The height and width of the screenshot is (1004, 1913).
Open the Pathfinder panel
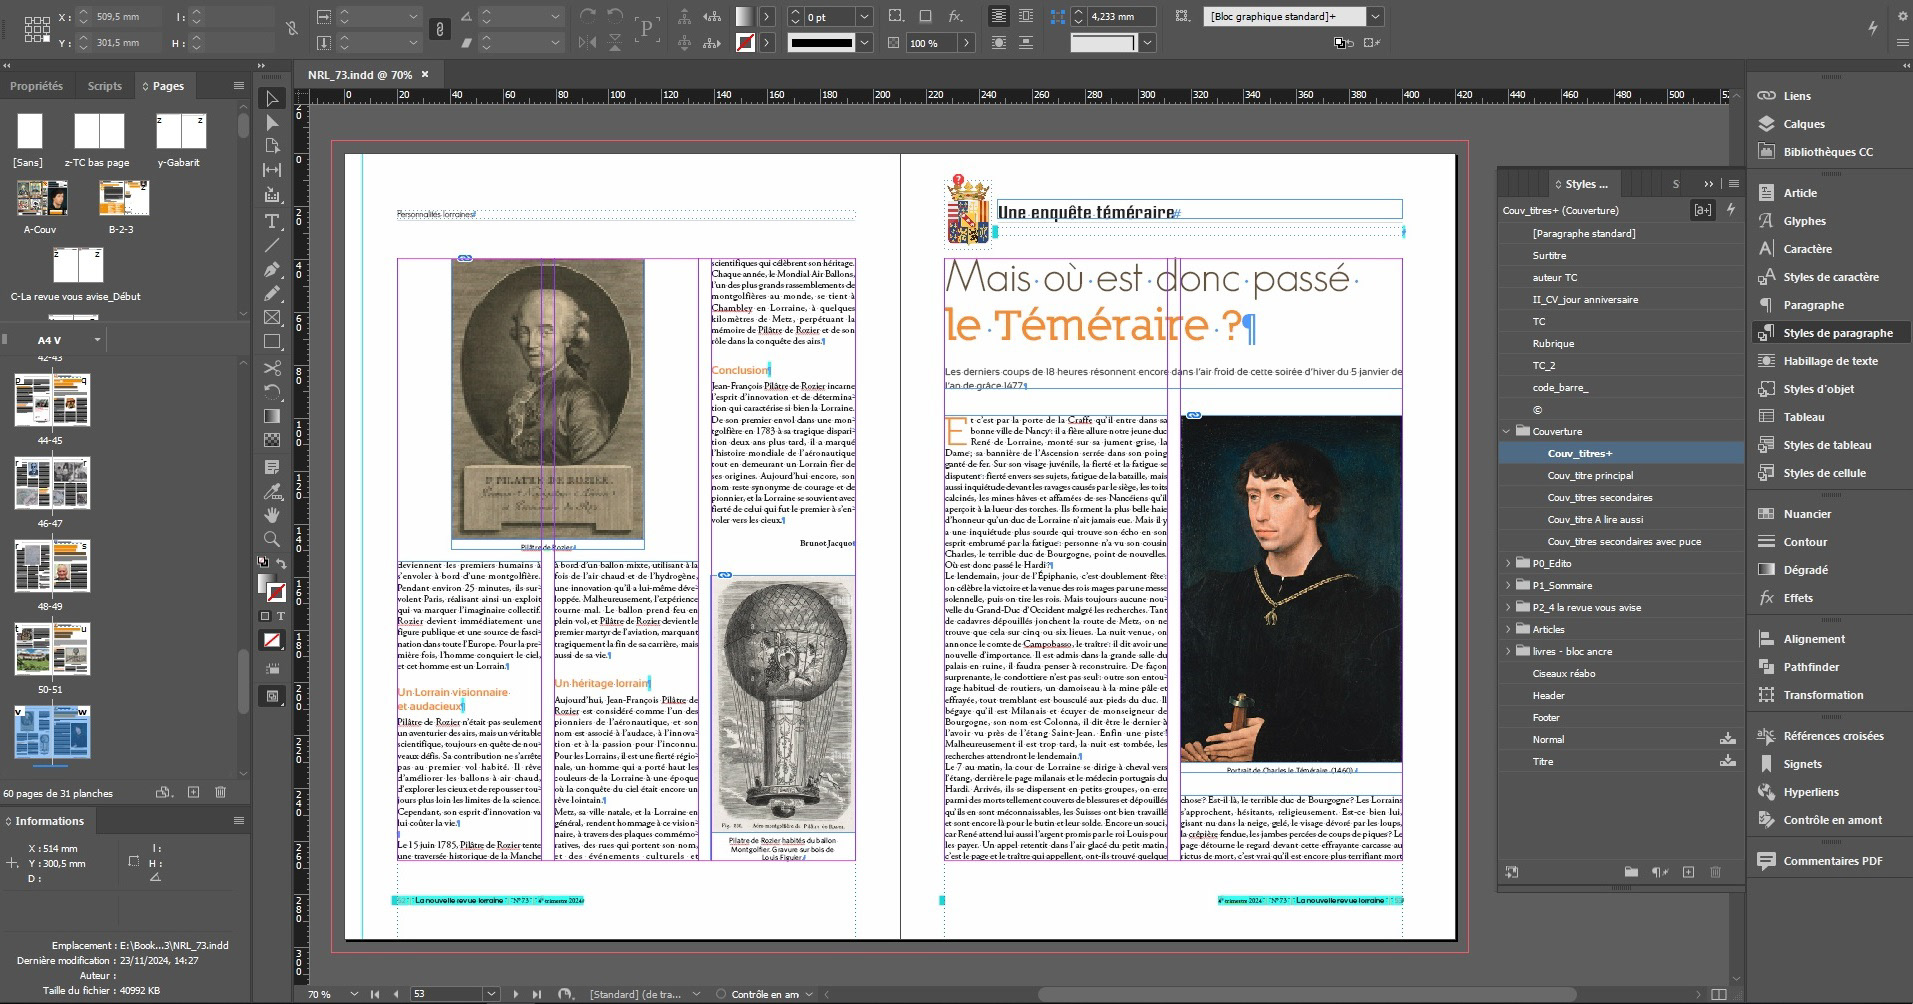[1811, 667]
